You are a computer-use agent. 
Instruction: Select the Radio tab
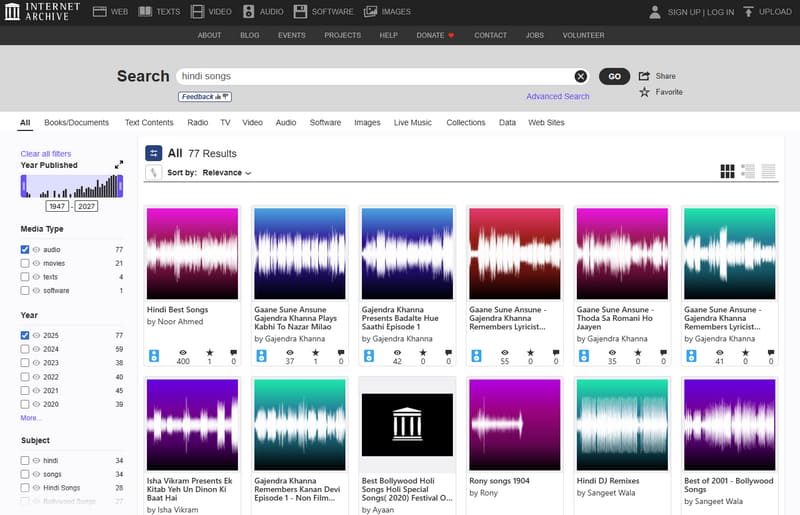click(197, 122)
